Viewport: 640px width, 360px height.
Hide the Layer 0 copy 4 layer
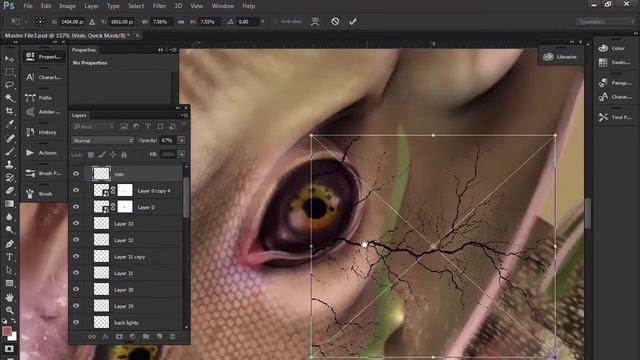(76, 190)
